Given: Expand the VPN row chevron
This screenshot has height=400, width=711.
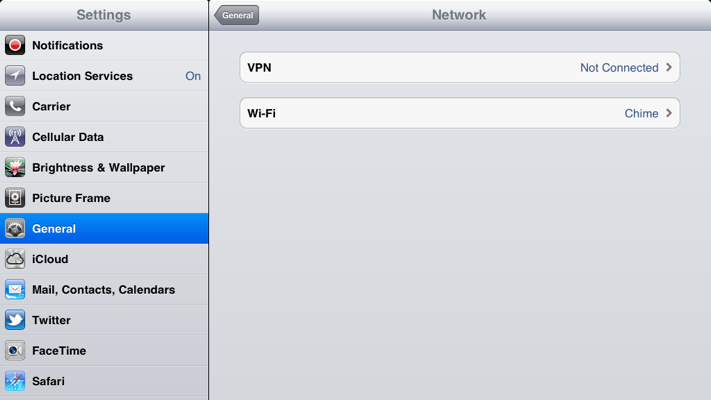Looking at the screenshot, I should point(669,67).
